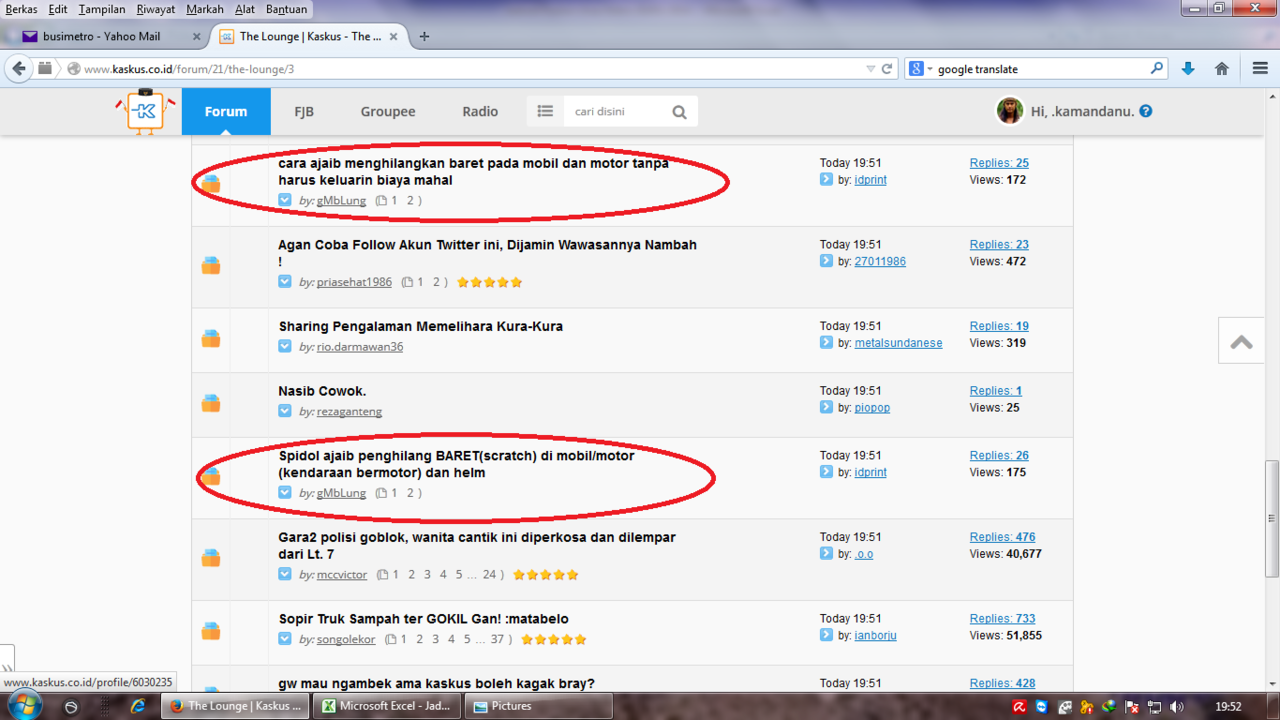Image resolution: width=1280 pixels, height=720 pixels.
Task: Open thread Sopir Truk Sampah ter GOKIL
Action: click(423, 619)
